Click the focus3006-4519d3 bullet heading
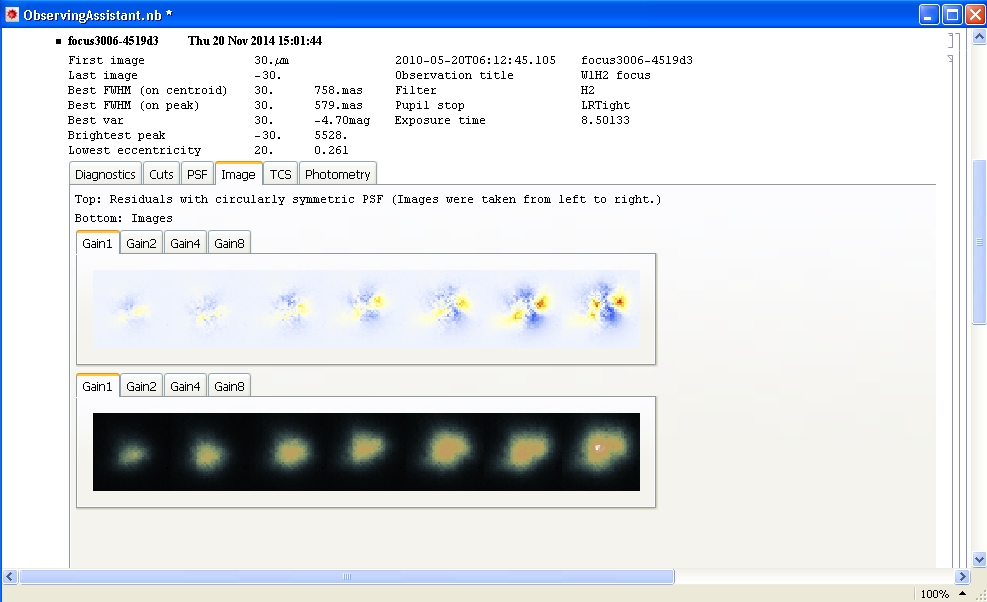The width and height of the screenshot is (987, 602). tap(113, 41)
